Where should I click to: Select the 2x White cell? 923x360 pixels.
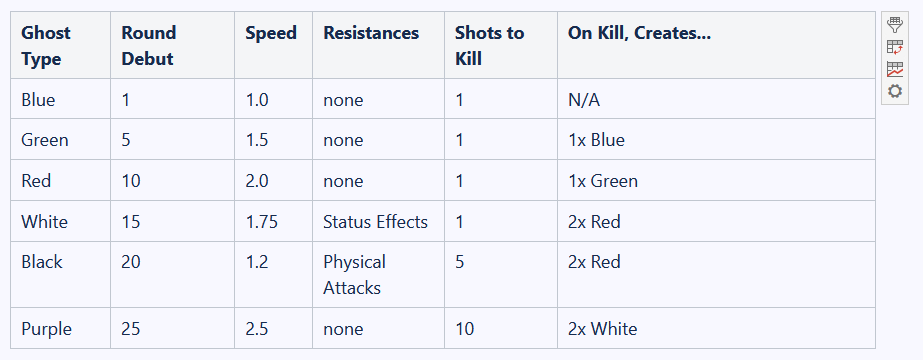(716, 328)
